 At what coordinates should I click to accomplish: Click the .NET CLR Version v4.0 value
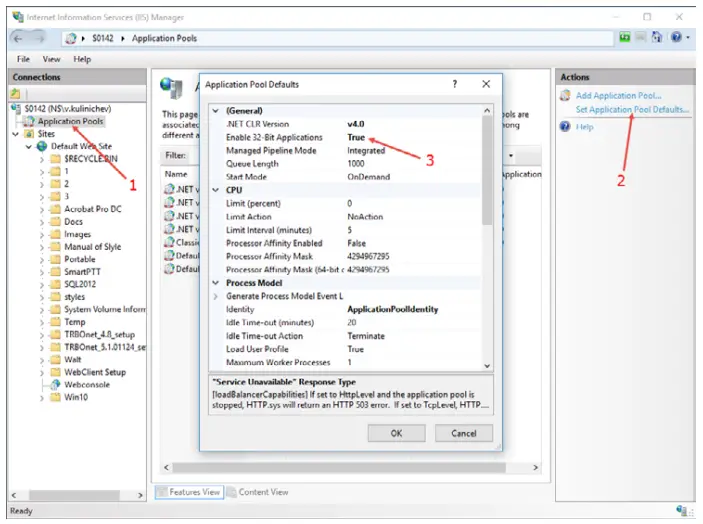(x=356, y=124)
